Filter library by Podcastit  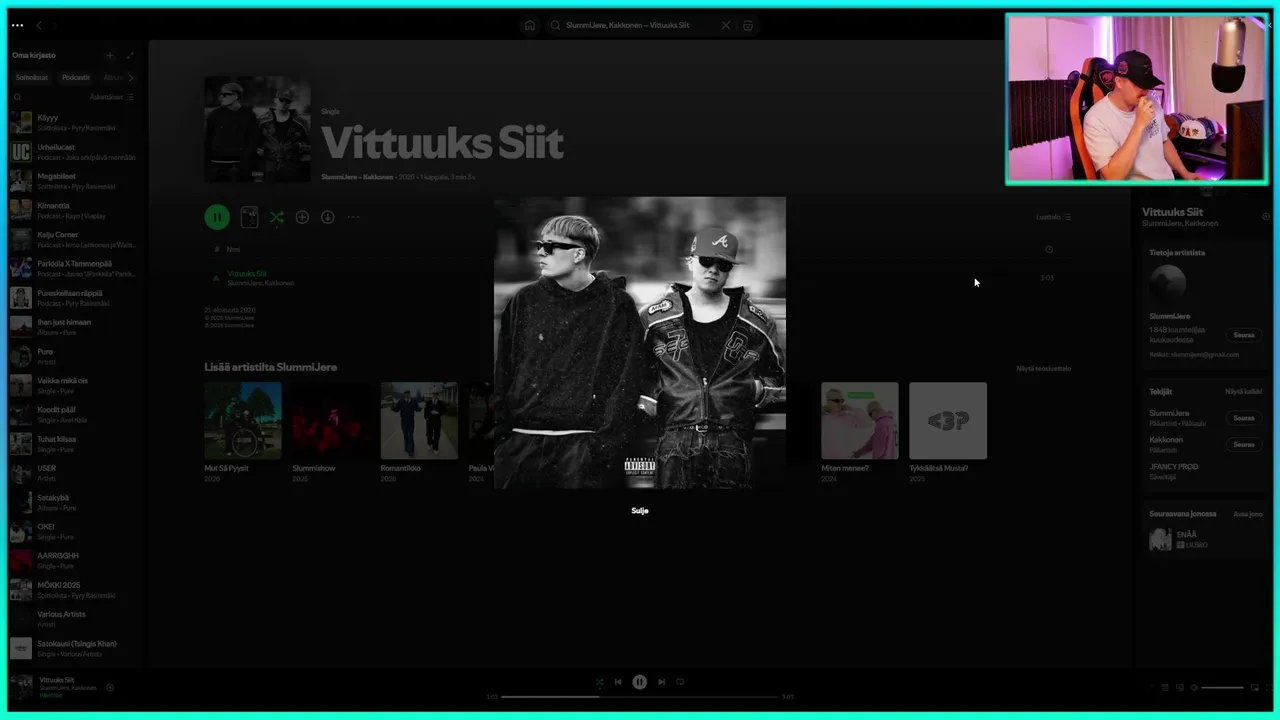click(x=76, y=77)
